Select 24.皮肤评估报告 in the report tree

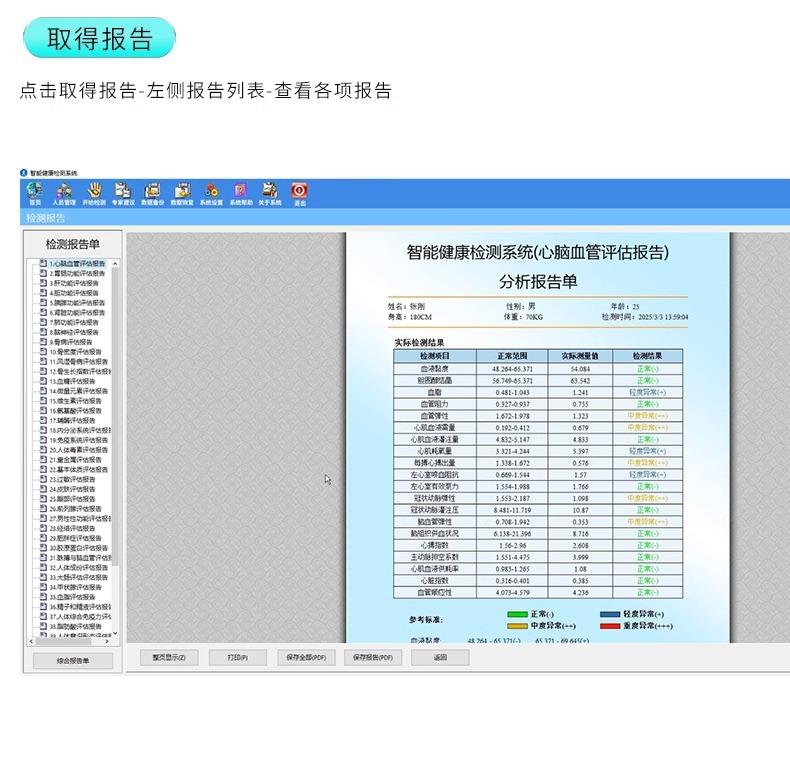point(72,489)
